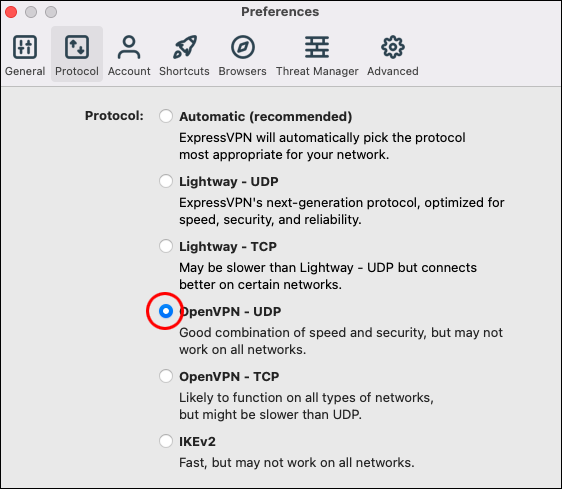562x489 pixels.
Task: Switch to the Threat Manager tab label
Action: click(x=317, y=71)
